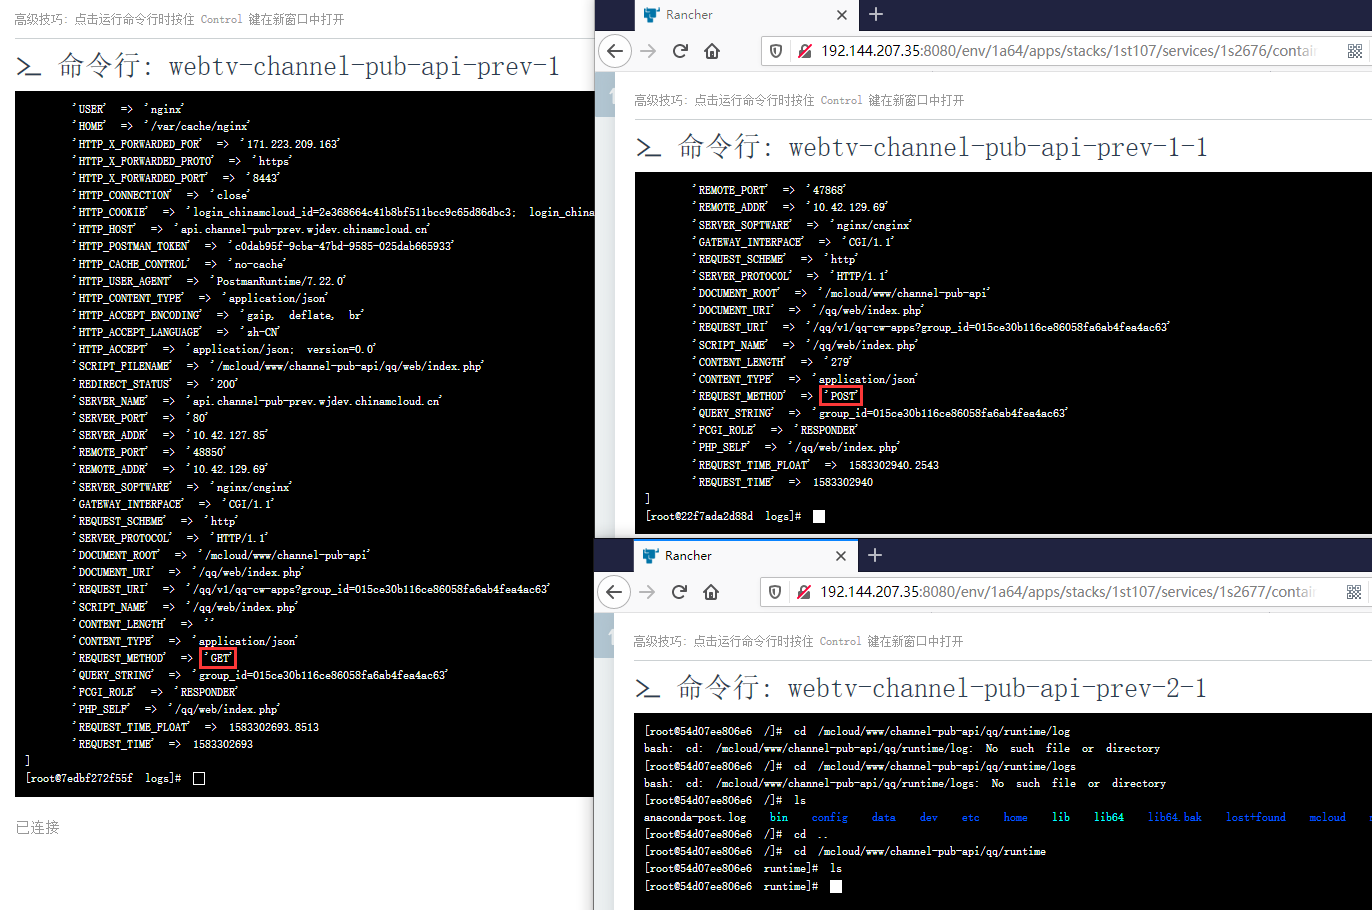Click 'data' directory in prev-2-1 terminal listing

tap(884, 817)
